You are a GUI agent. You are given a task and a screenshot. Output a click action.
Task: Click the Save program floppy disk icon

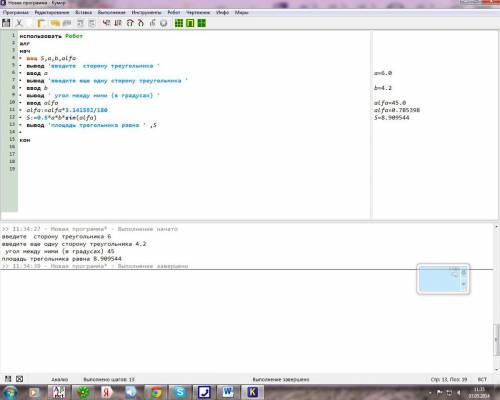[6, 23]
